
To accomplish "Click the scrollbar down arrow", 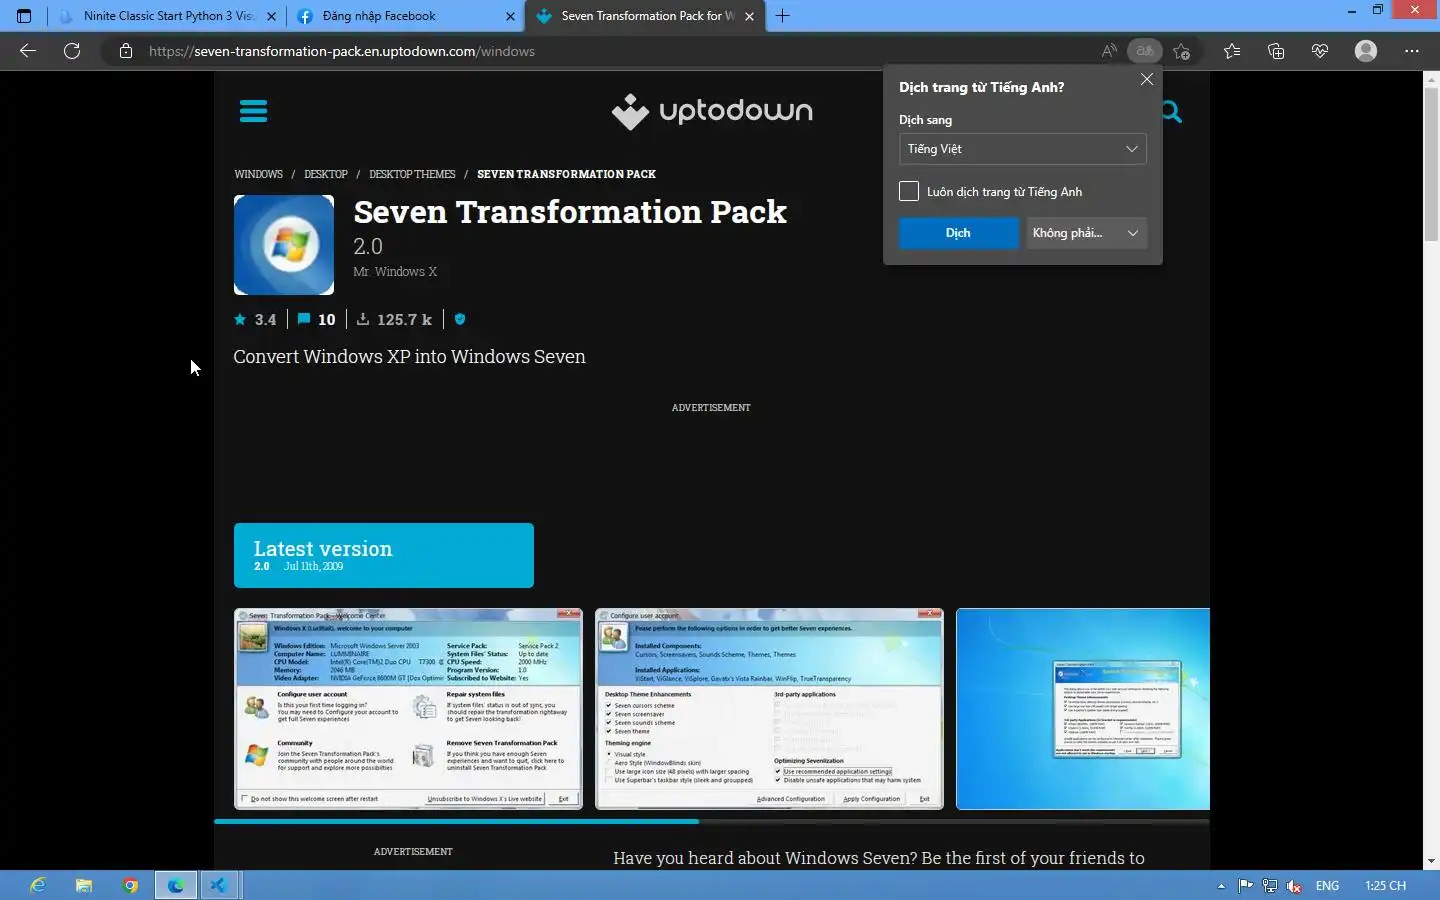I will click(x=1431, y=861).
